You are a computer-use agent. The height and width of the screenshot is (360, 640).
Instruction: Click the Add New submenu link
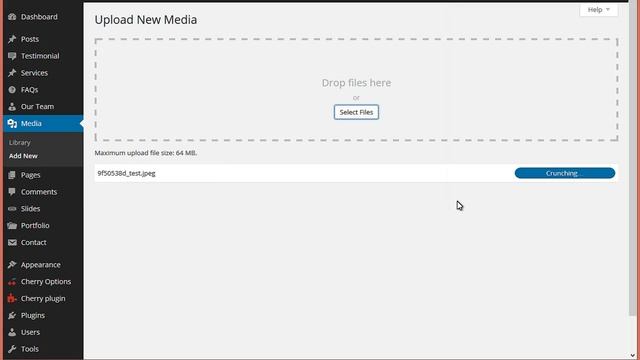[23, 156]
